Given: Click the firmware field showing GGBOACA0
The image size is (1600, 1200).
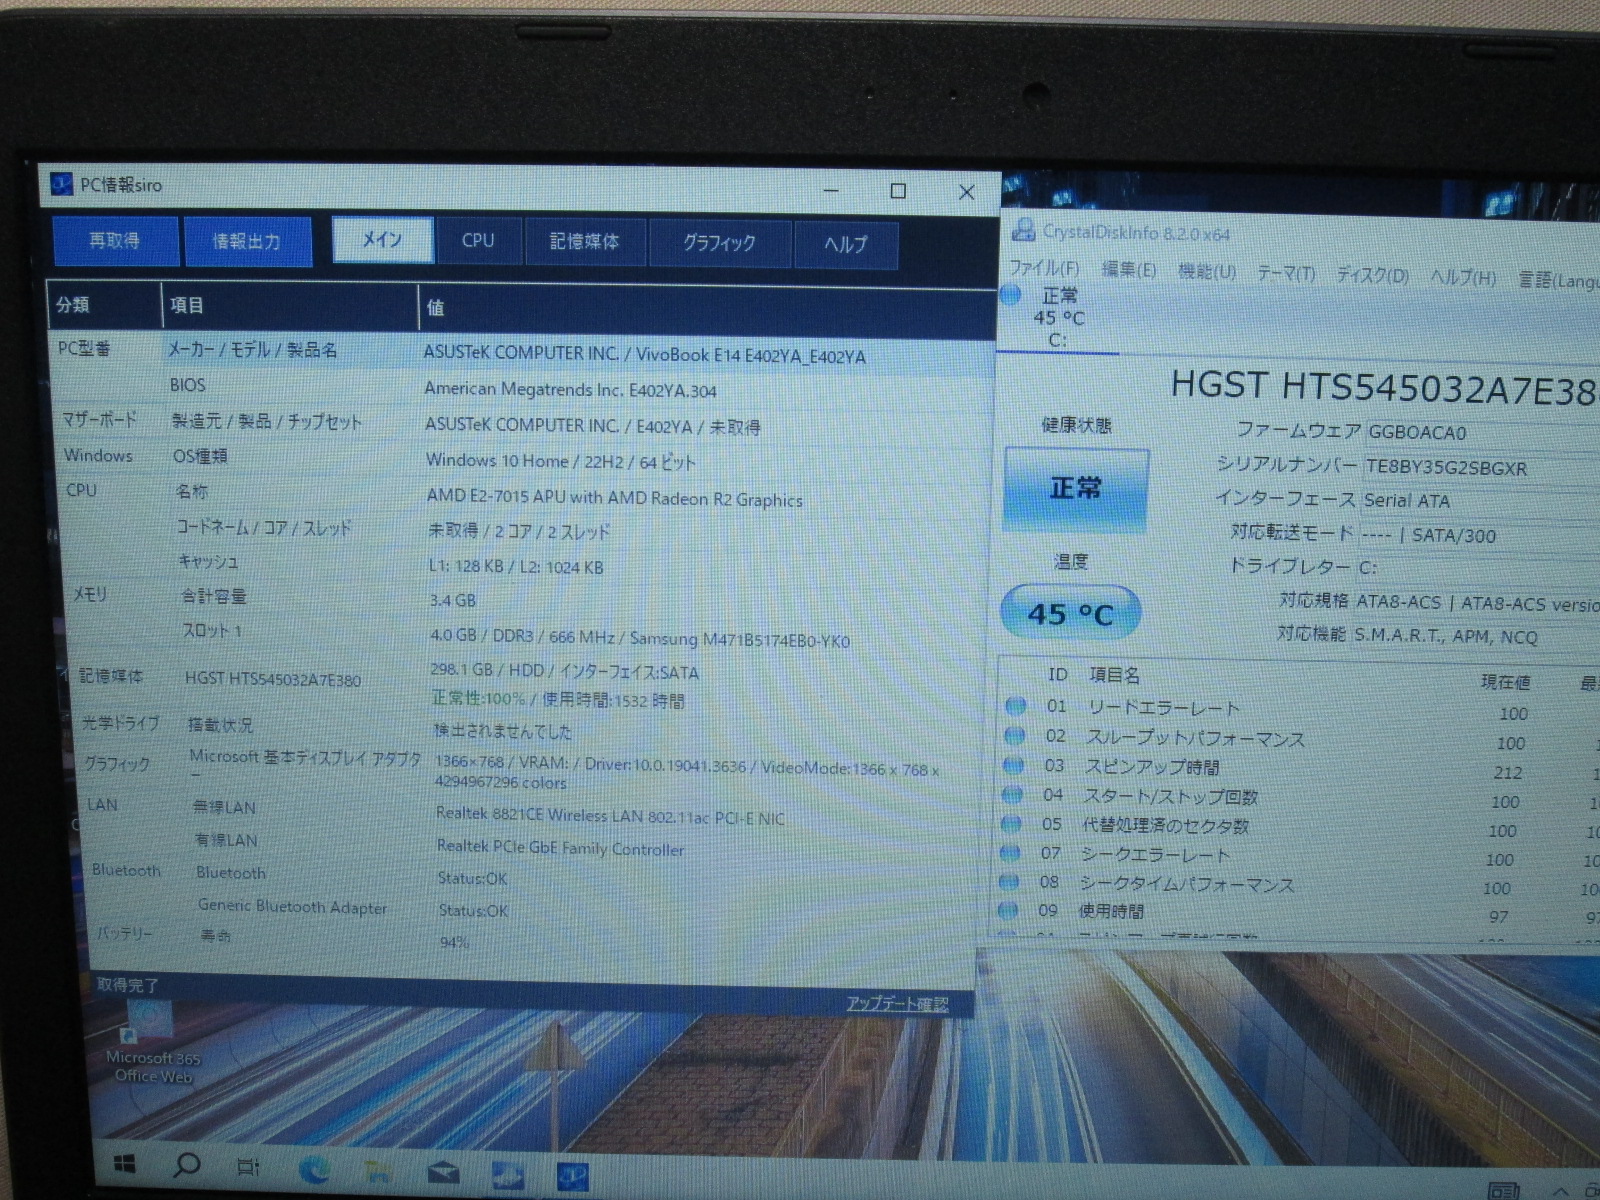Looking at the screenshot, I should (x=1482, y=433).
